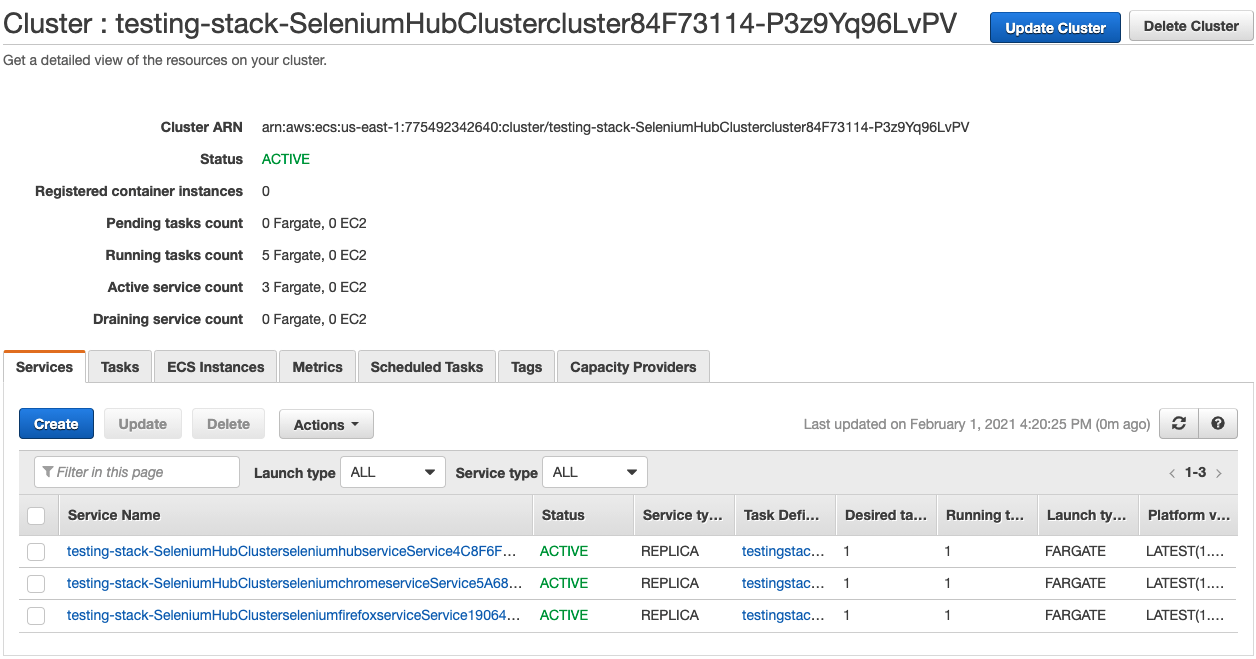This screenshot has height=659, width=1256.
Task: Open the help question mark icon
Action: pyautogui.click(x=1218, y=424)
